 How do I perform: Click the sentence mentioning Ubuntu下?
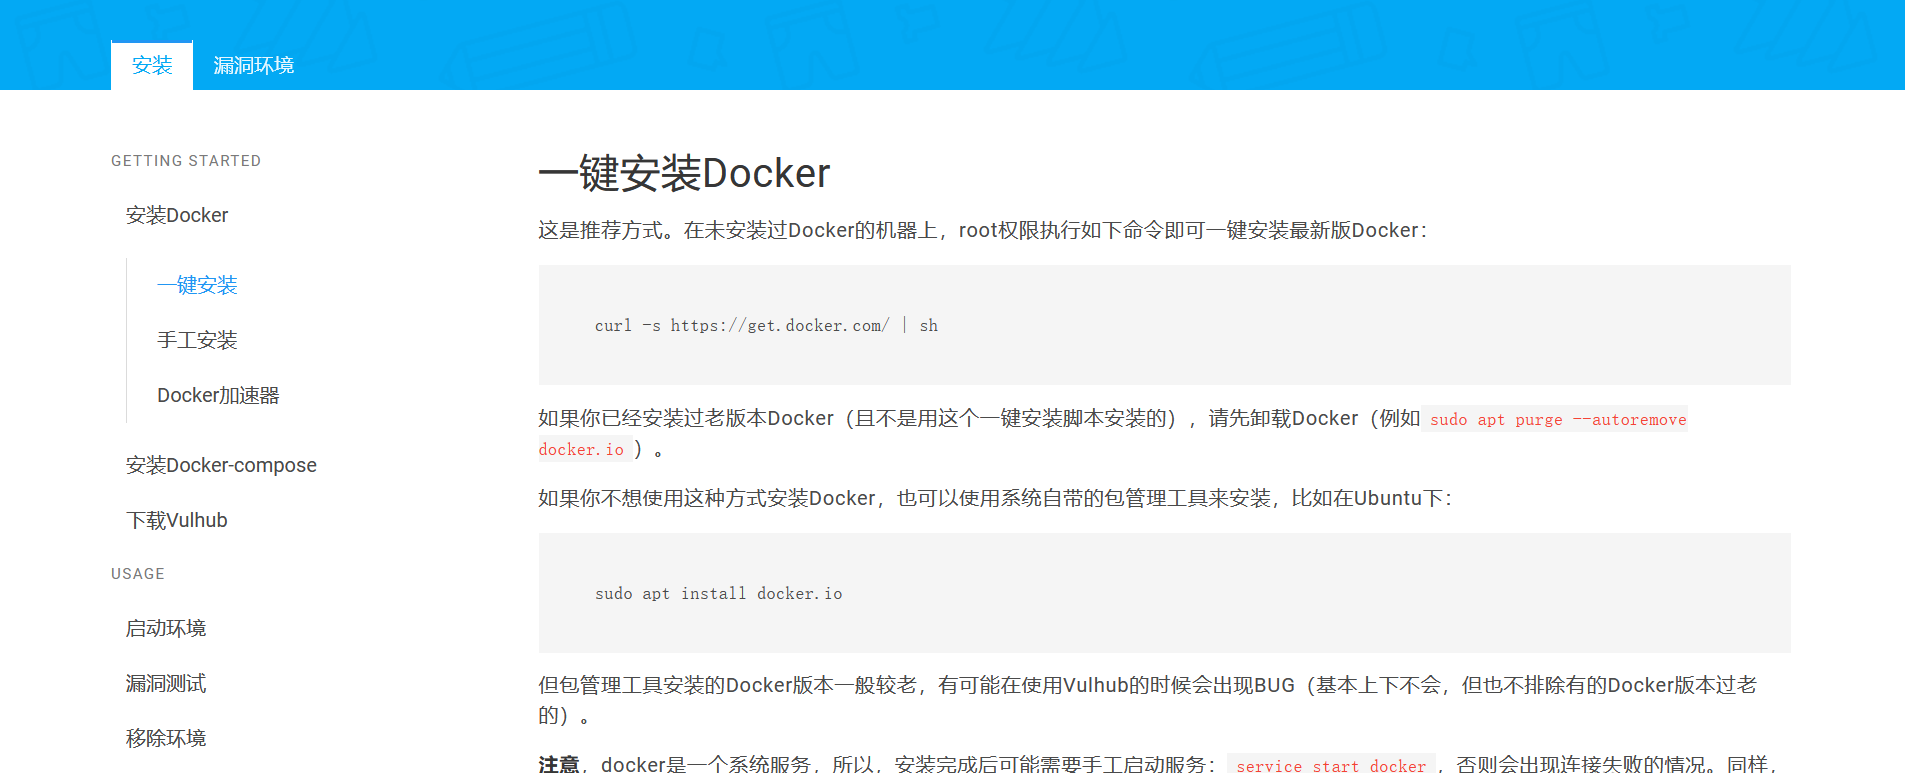[x=995, y=498]
